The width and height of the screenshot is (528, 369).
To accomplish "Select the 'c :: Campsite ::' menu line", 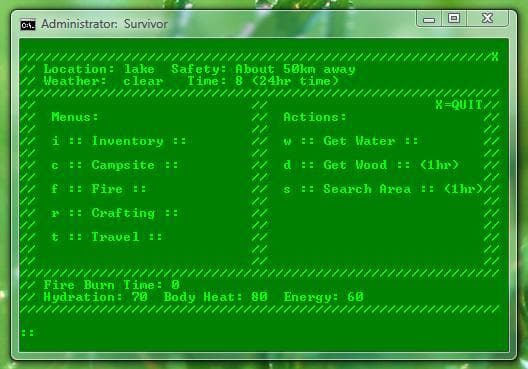I will point(115,165).
